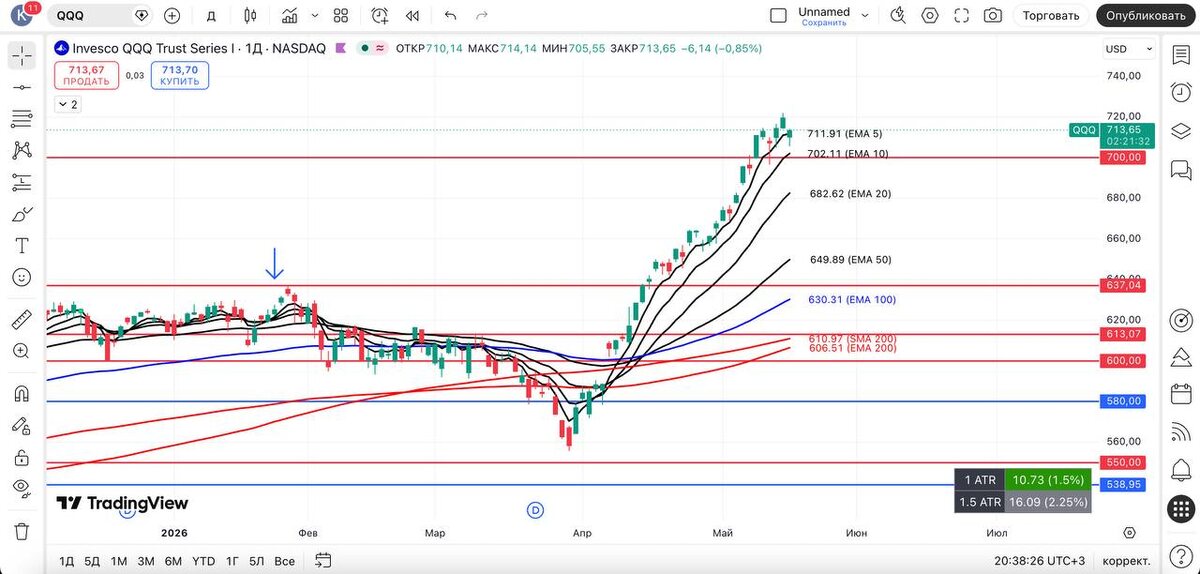Add symbol with the plus circle icon

point(172,15)
